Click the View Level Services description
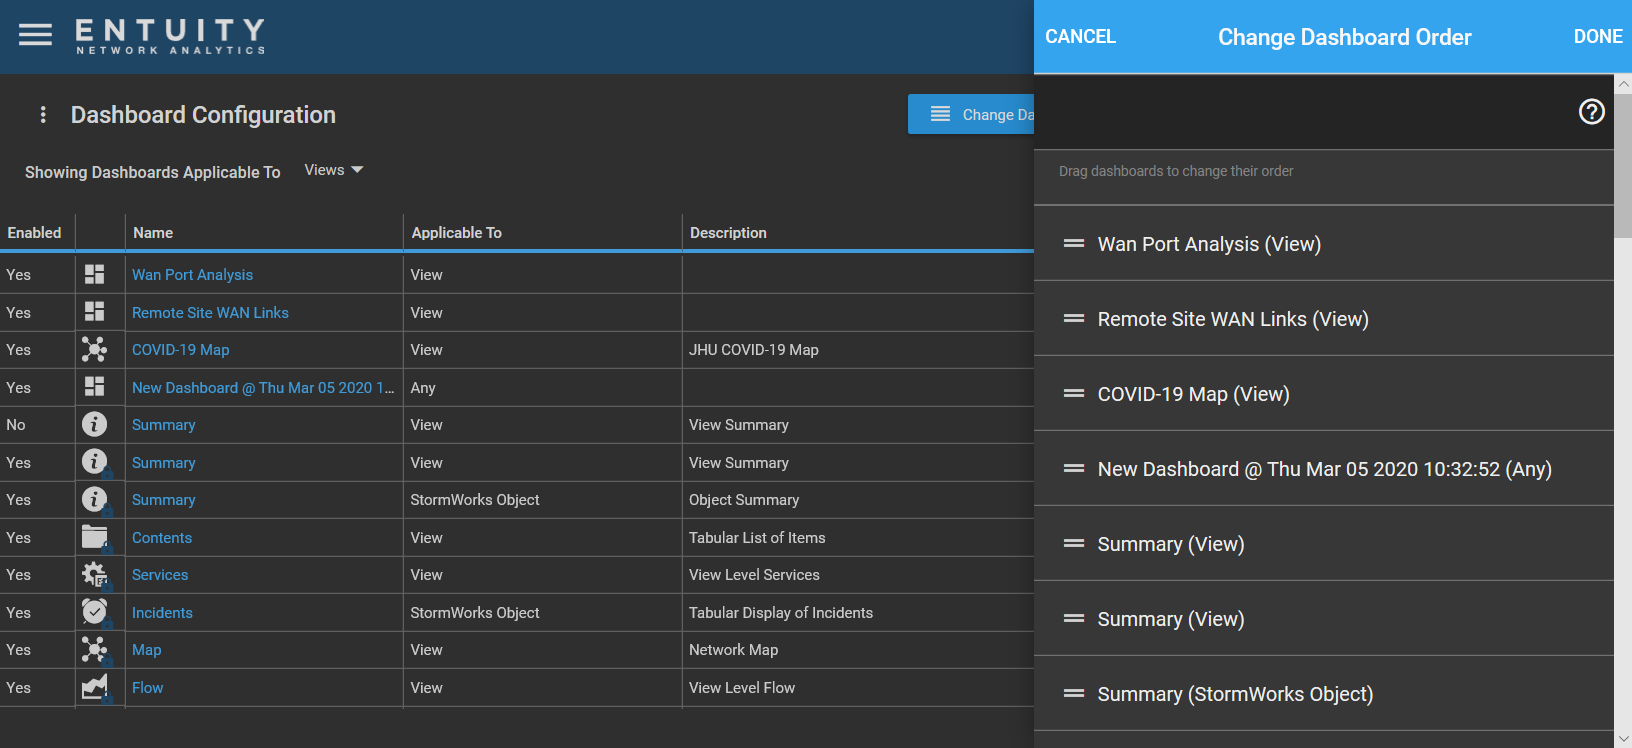Viewport: 1632px width, 748px height. click(x=754, y=574)
